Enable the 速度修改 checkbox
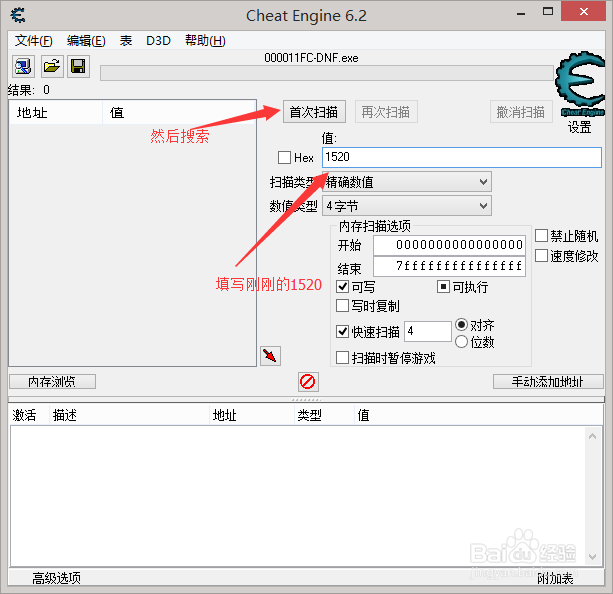Screen dimensions: 613x594 [541, 256]
